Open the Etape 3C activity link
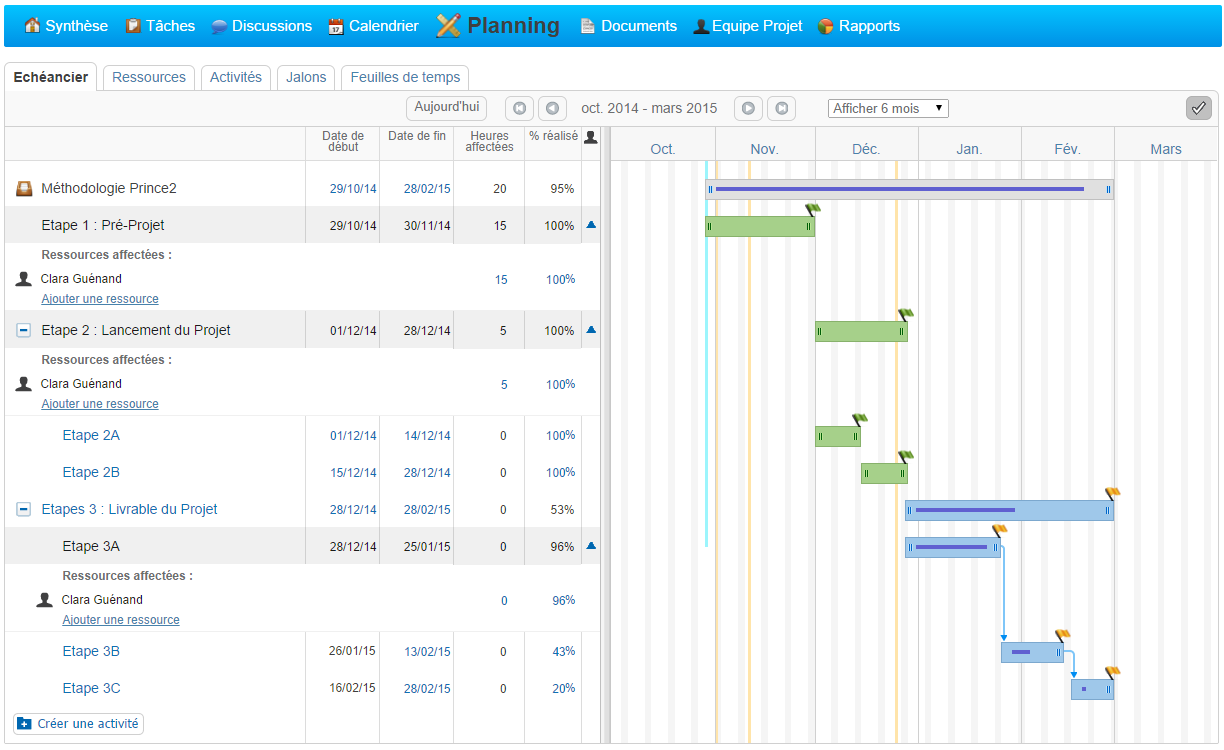Image resolution: width=1224 pixels, height=750 pixels. [x=91, y=688]
